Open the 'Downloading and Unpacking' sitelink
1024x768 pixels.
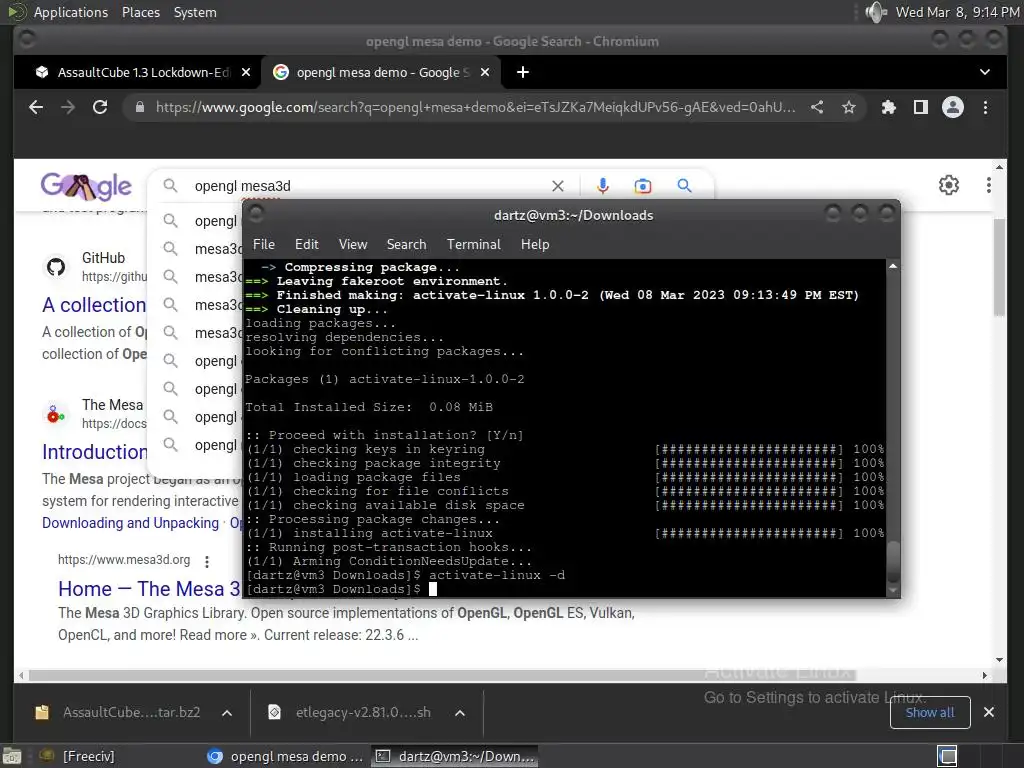(131, 523)
